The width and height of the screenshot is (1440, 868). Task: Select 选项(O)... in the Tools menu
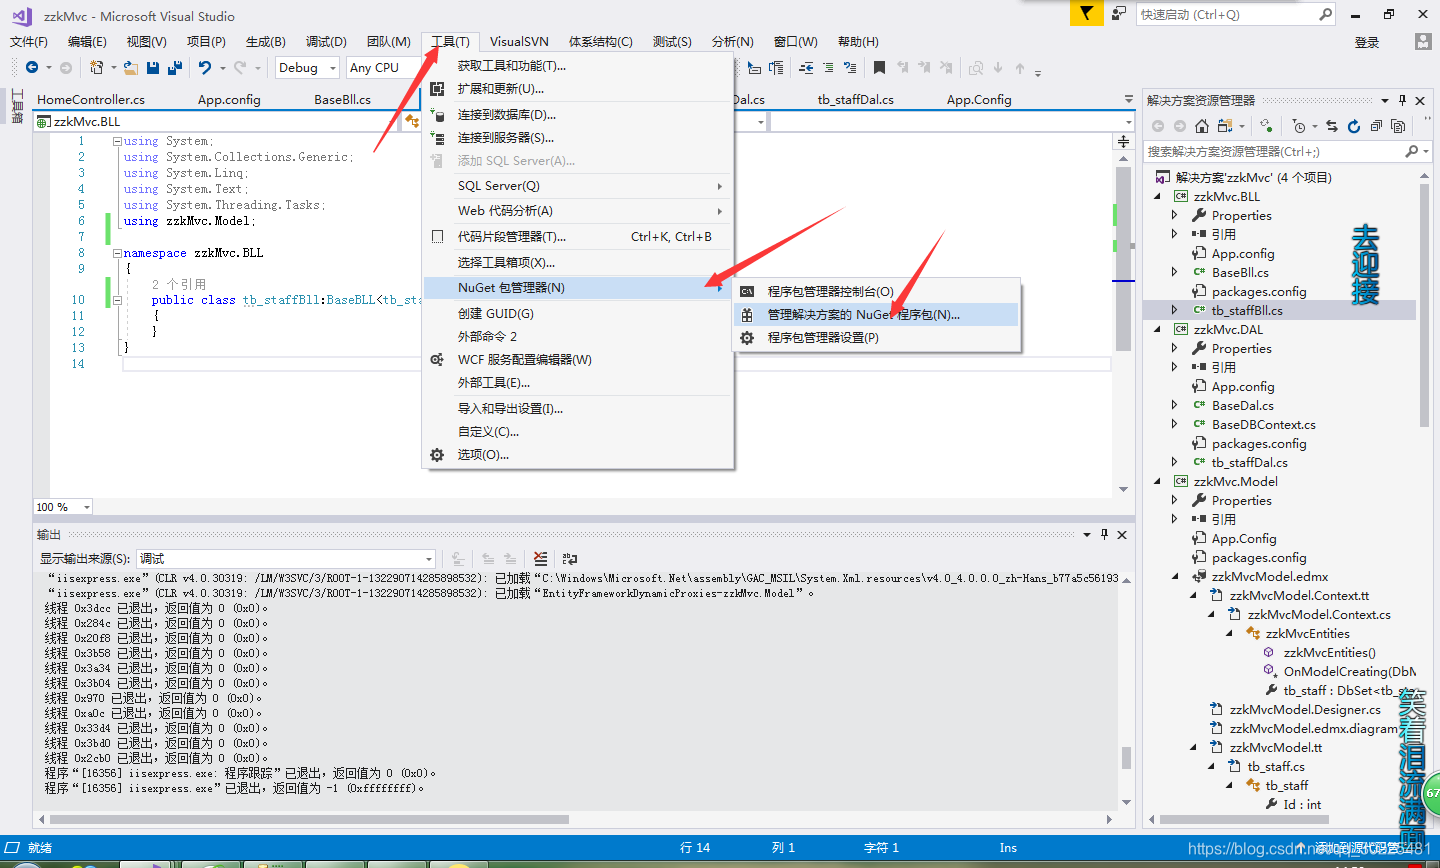click(x=578, y=455)
